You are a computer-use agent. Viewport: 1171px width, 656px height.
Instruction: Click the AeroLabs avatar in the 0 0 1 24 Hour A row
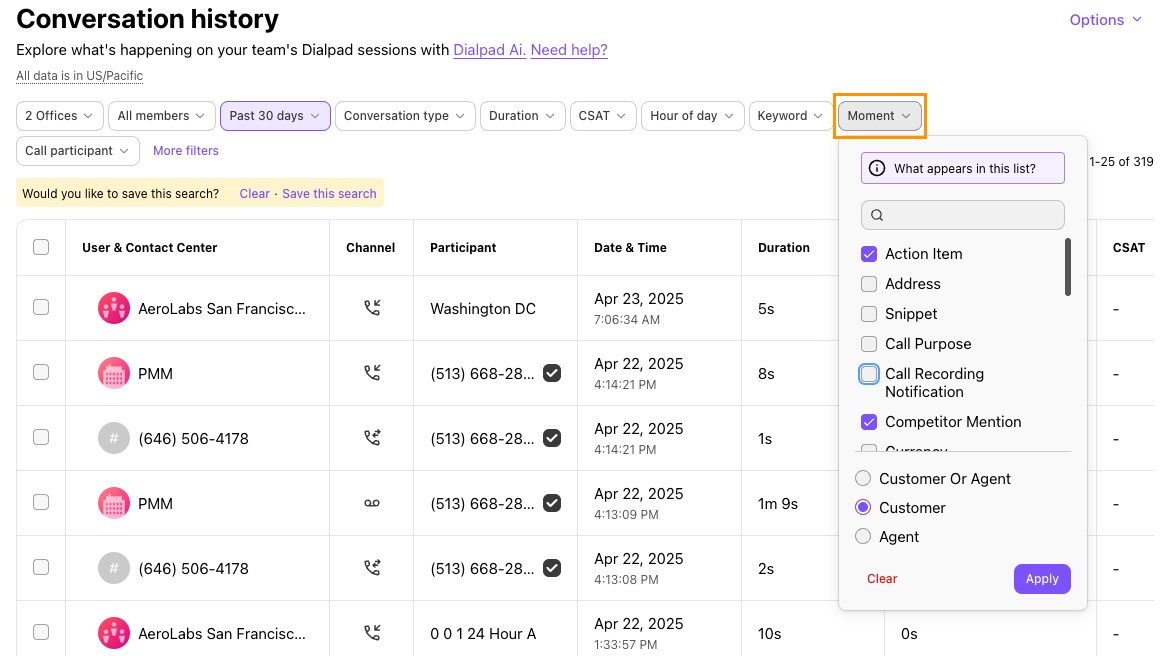pos(114,634)
